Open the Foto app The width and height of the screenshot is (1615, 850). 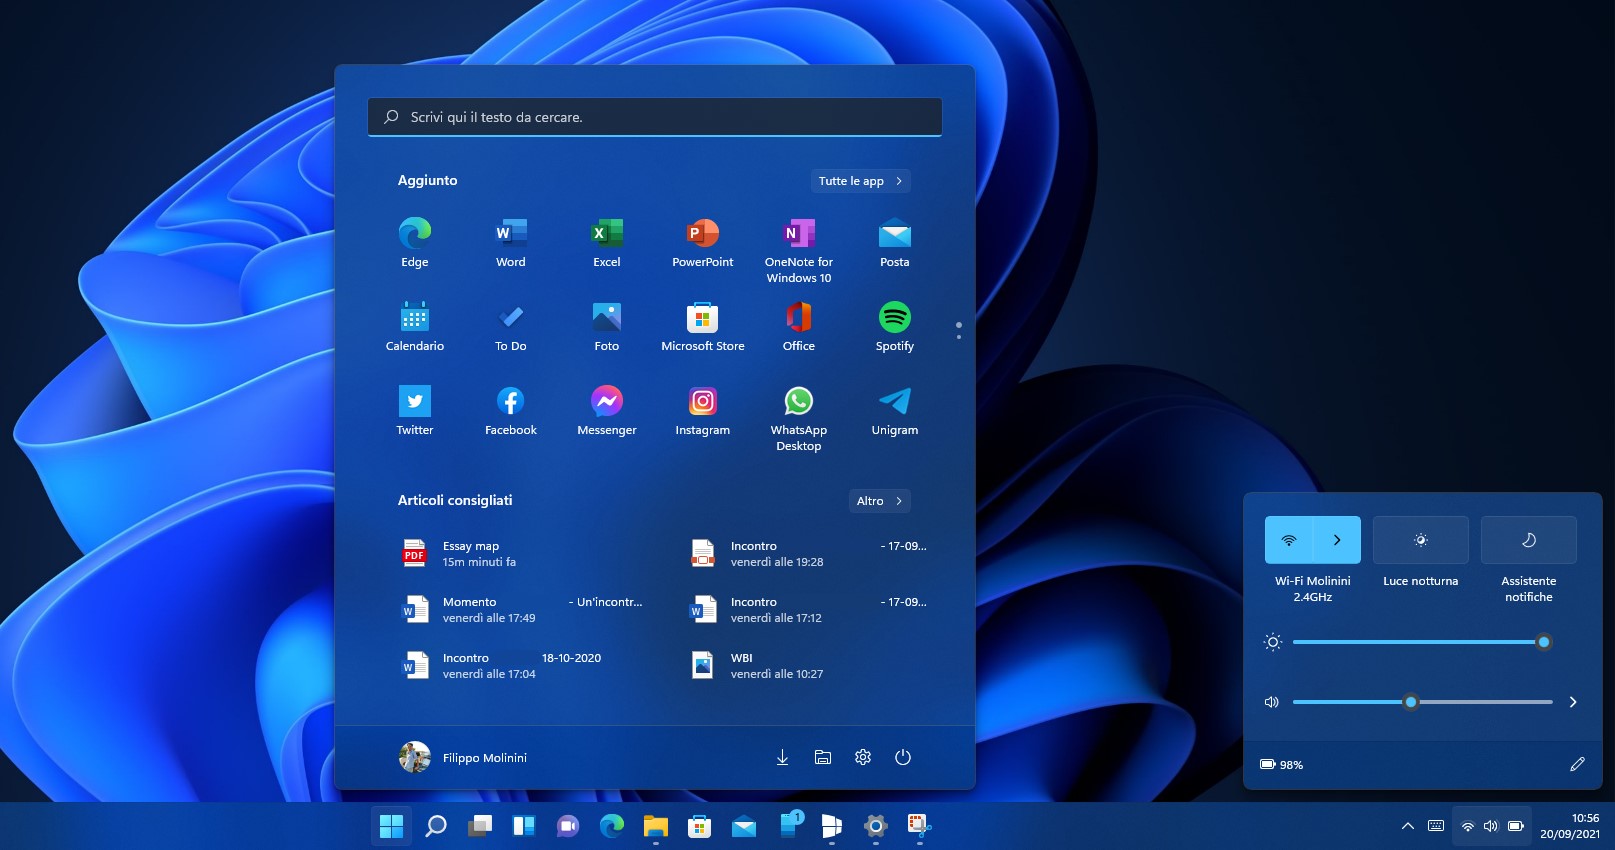coord(607,327)
